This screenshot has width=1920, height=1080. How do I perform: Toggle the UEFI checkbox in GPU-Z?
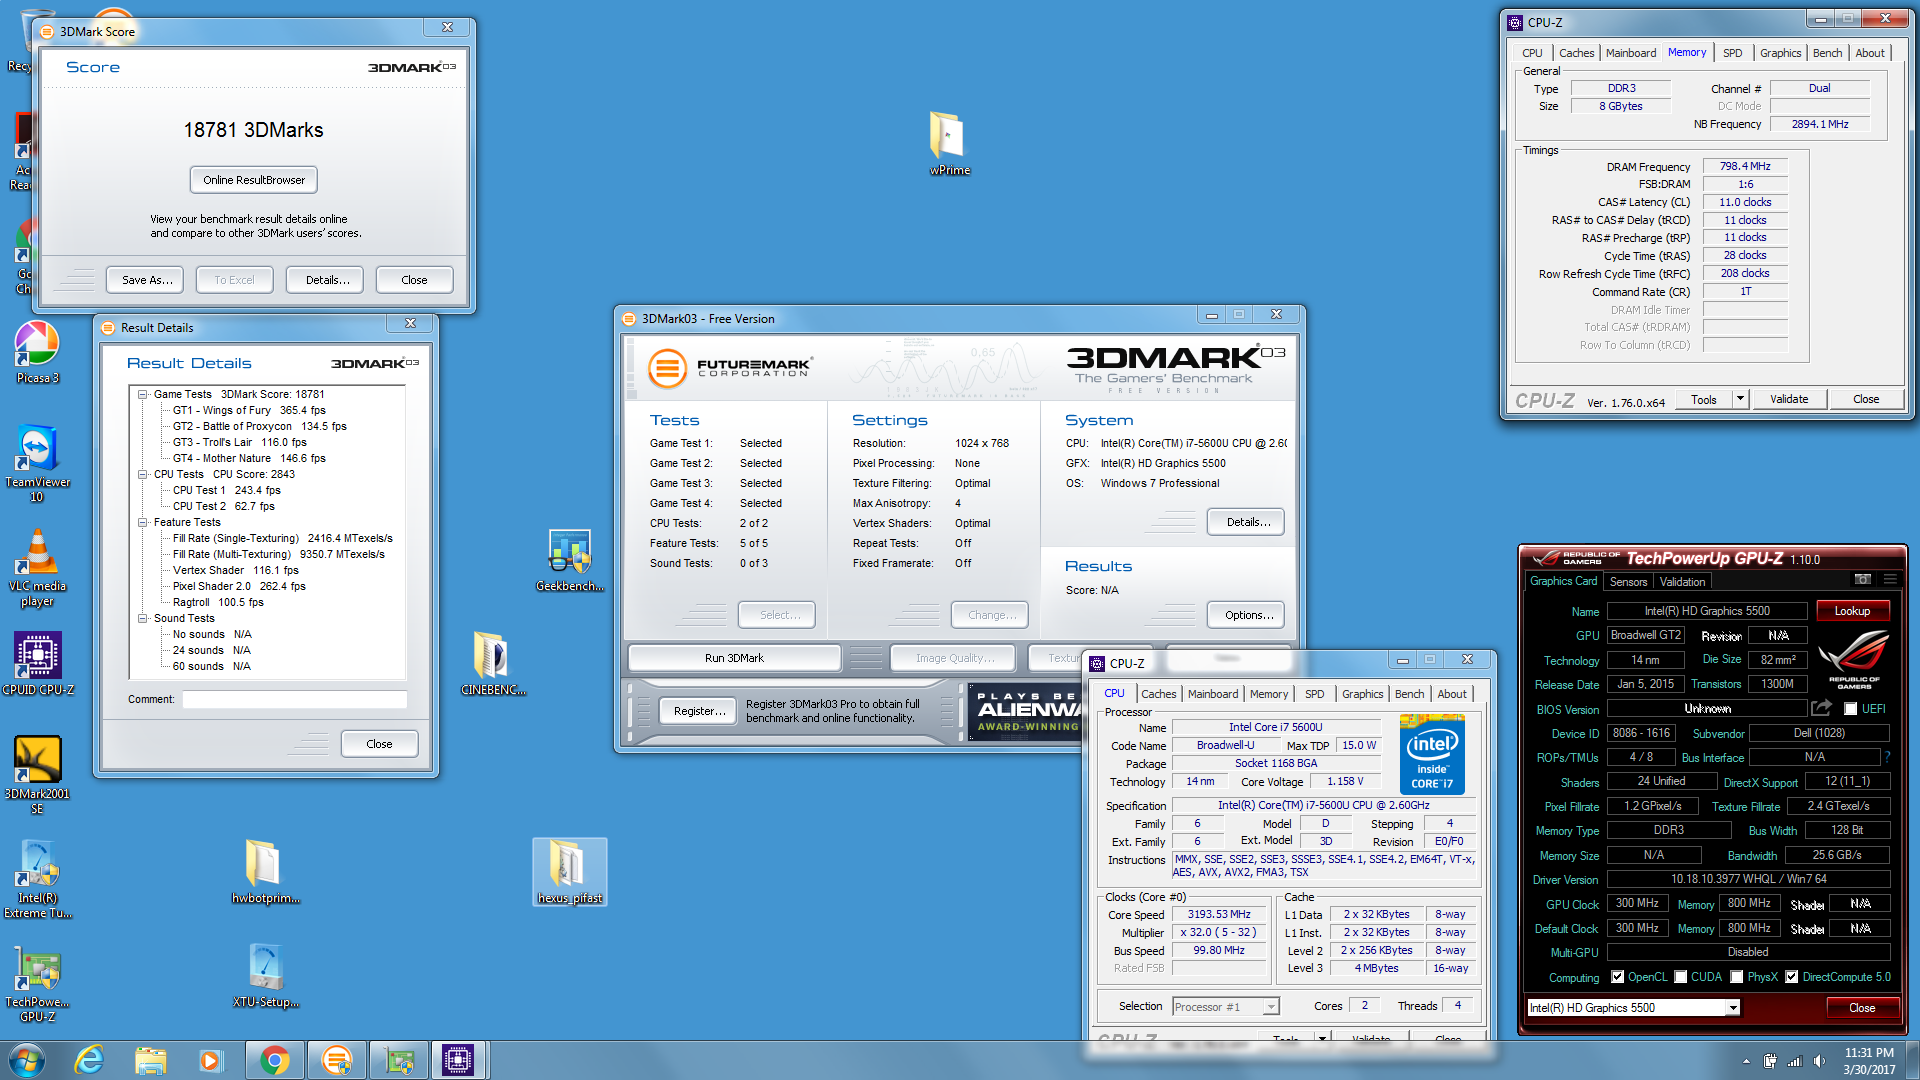tap(1850, 708)
